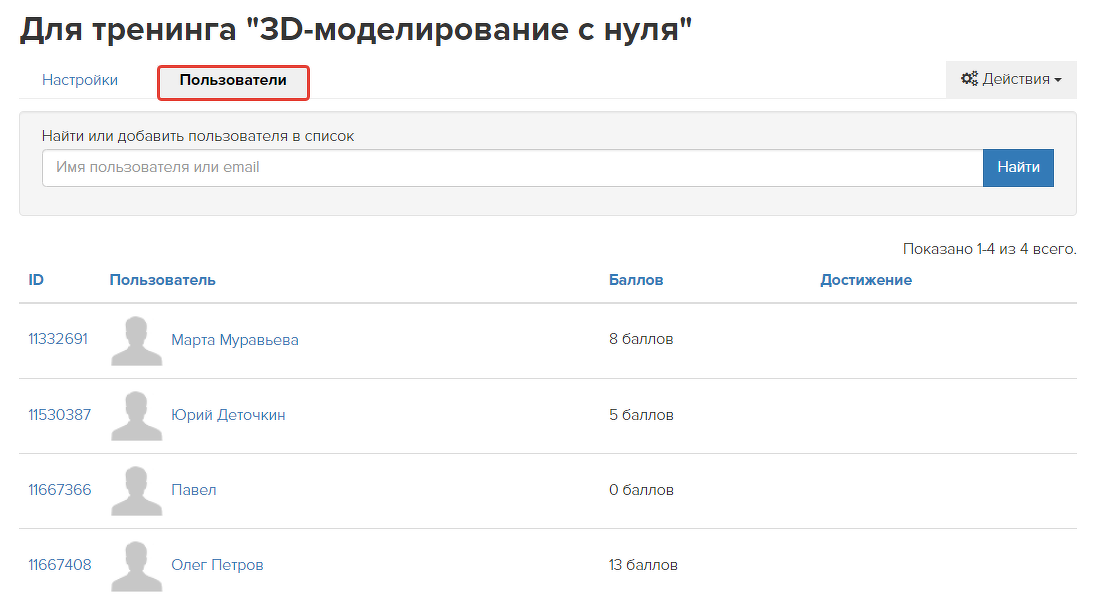The width and height of the screenshot is (1099, 599).
Task: Select the "13 баллов" score text
Action: [643, 565]
